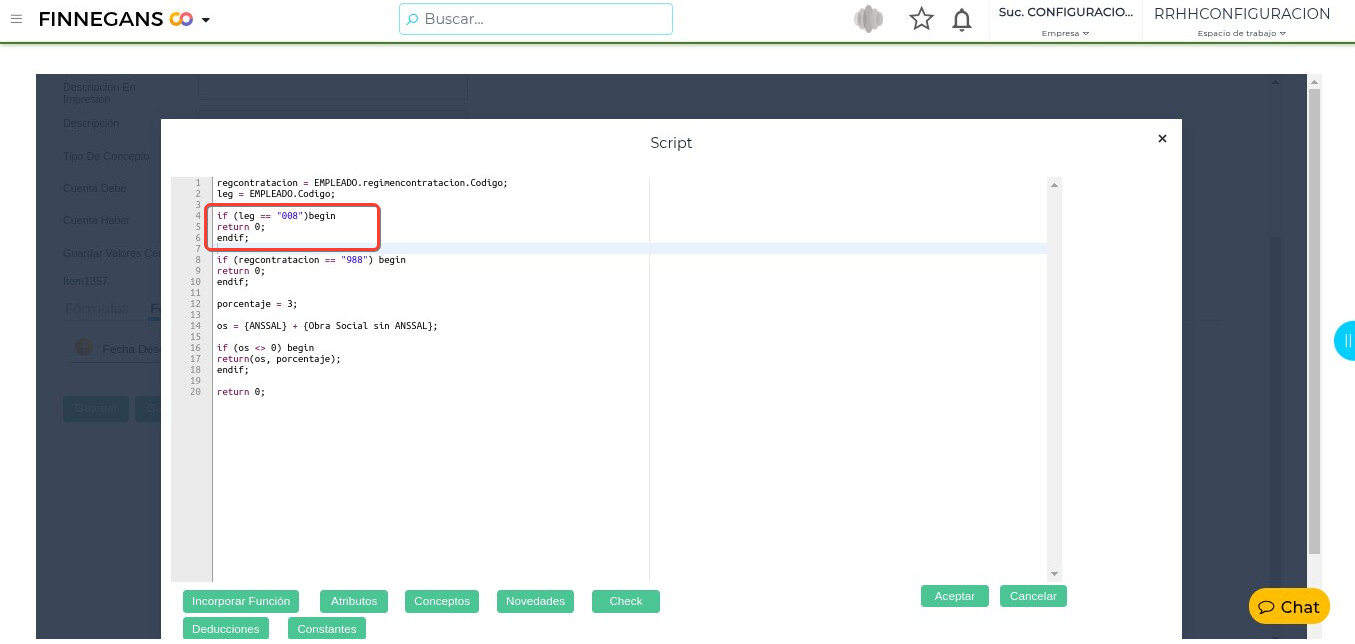Click line 'if (regcontratacion == "988") begin'
Screen dimensions: 1355x644
(x=311, y=260)
